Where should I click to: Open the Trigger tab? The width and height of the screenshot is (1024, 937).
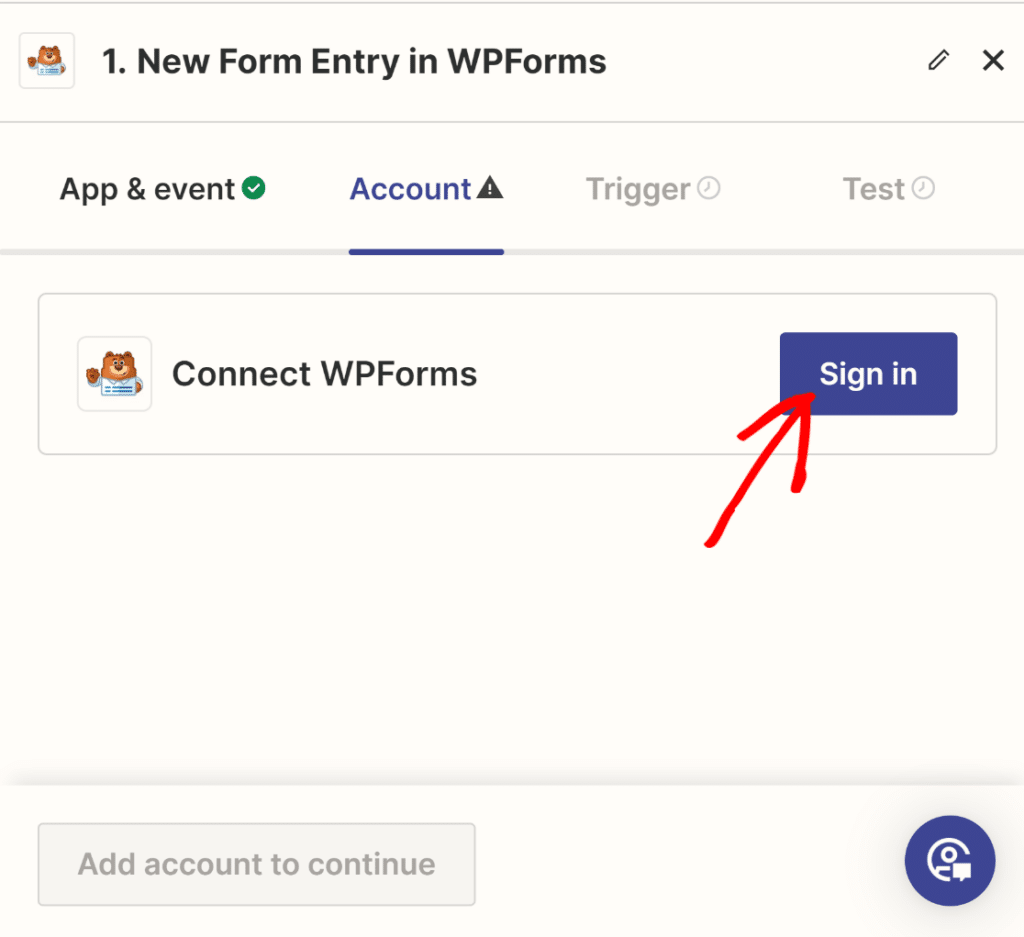tap(638, 188)
